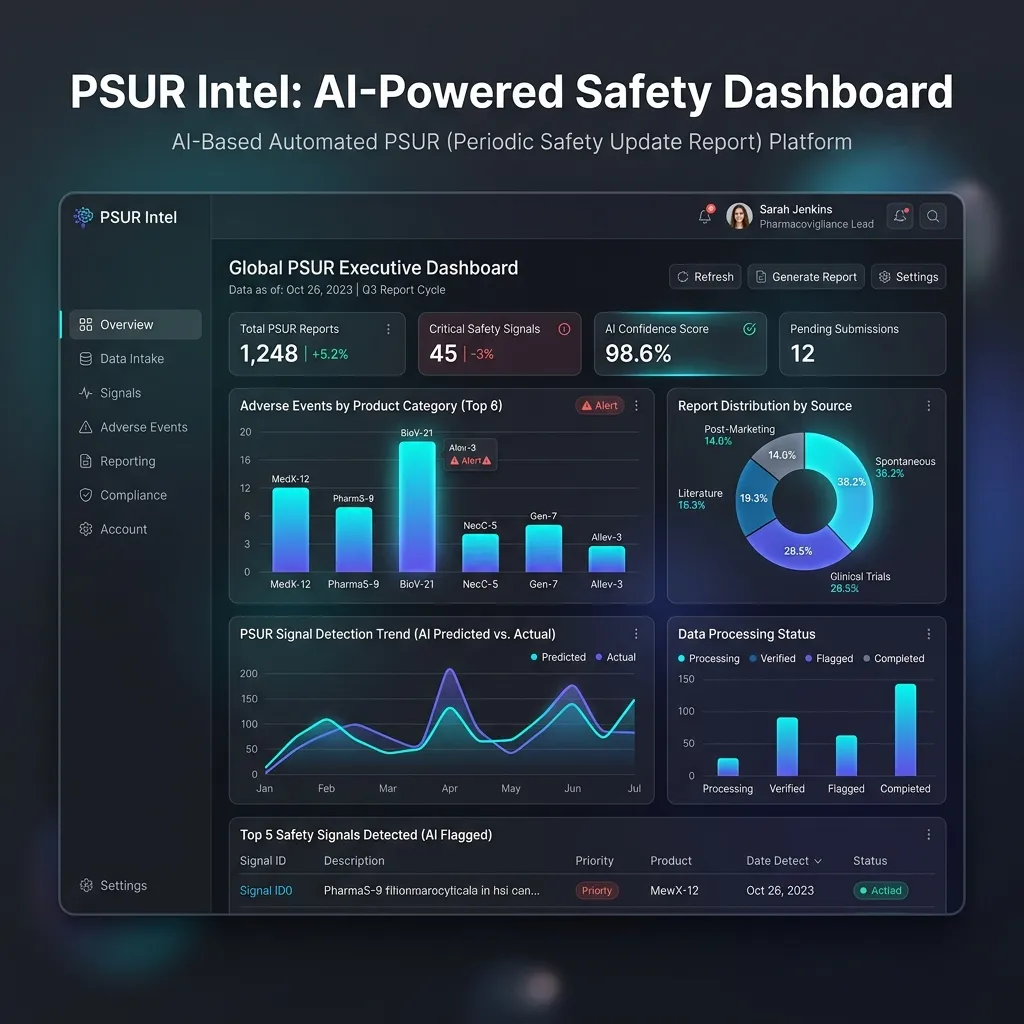Open Total PSUR Reports card options menu

tap(389, 329)
